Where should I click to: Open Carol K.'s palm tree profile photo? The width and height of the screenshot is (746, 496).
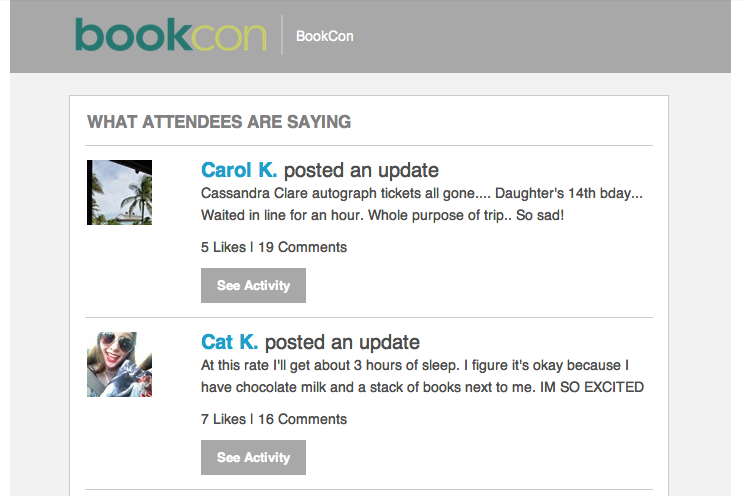119,192
